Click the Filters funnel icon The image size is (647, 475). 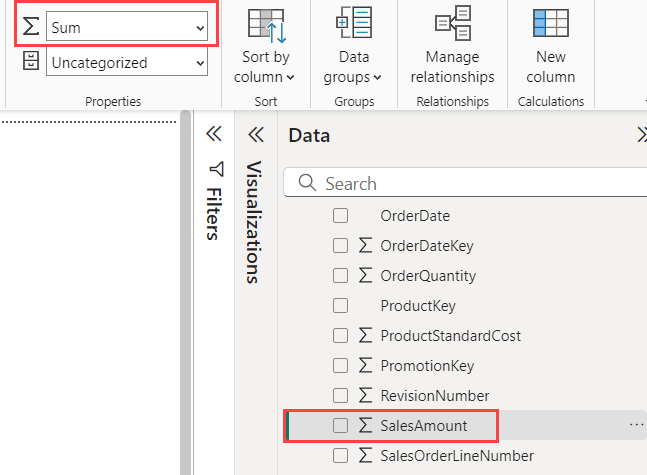[x=213, y=169]
